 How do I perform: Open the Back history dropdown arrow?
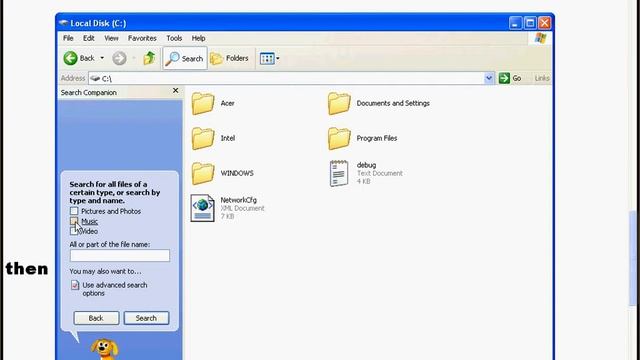102,58
